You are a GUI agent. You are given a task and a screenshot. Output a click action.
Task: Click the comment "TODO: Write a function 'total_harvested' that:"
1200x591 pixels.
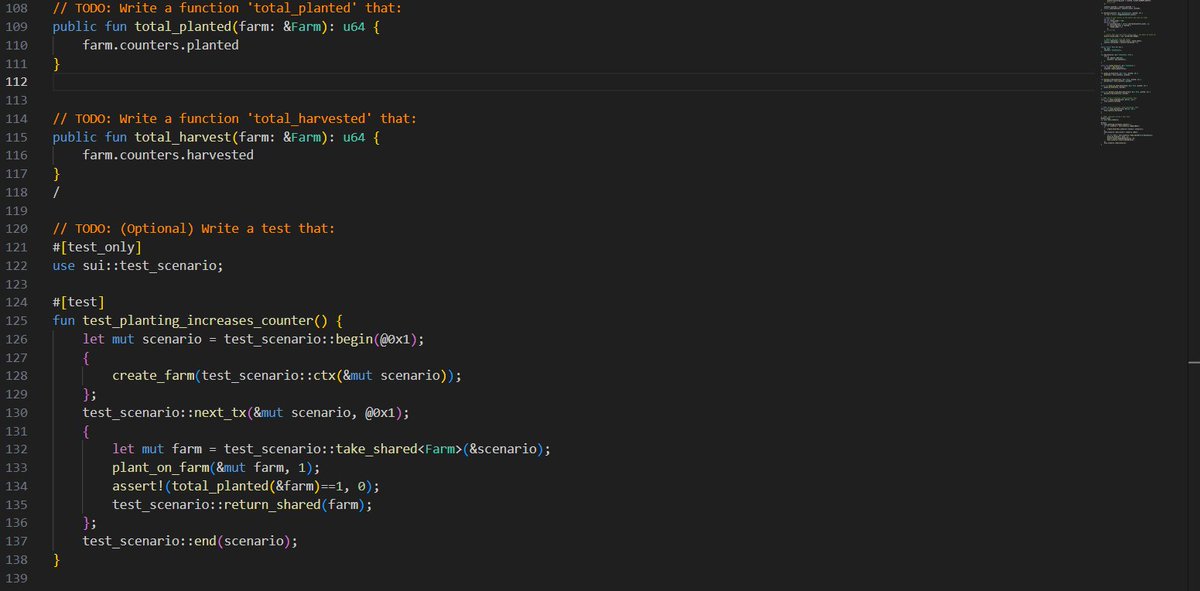(x=235, y=118)
